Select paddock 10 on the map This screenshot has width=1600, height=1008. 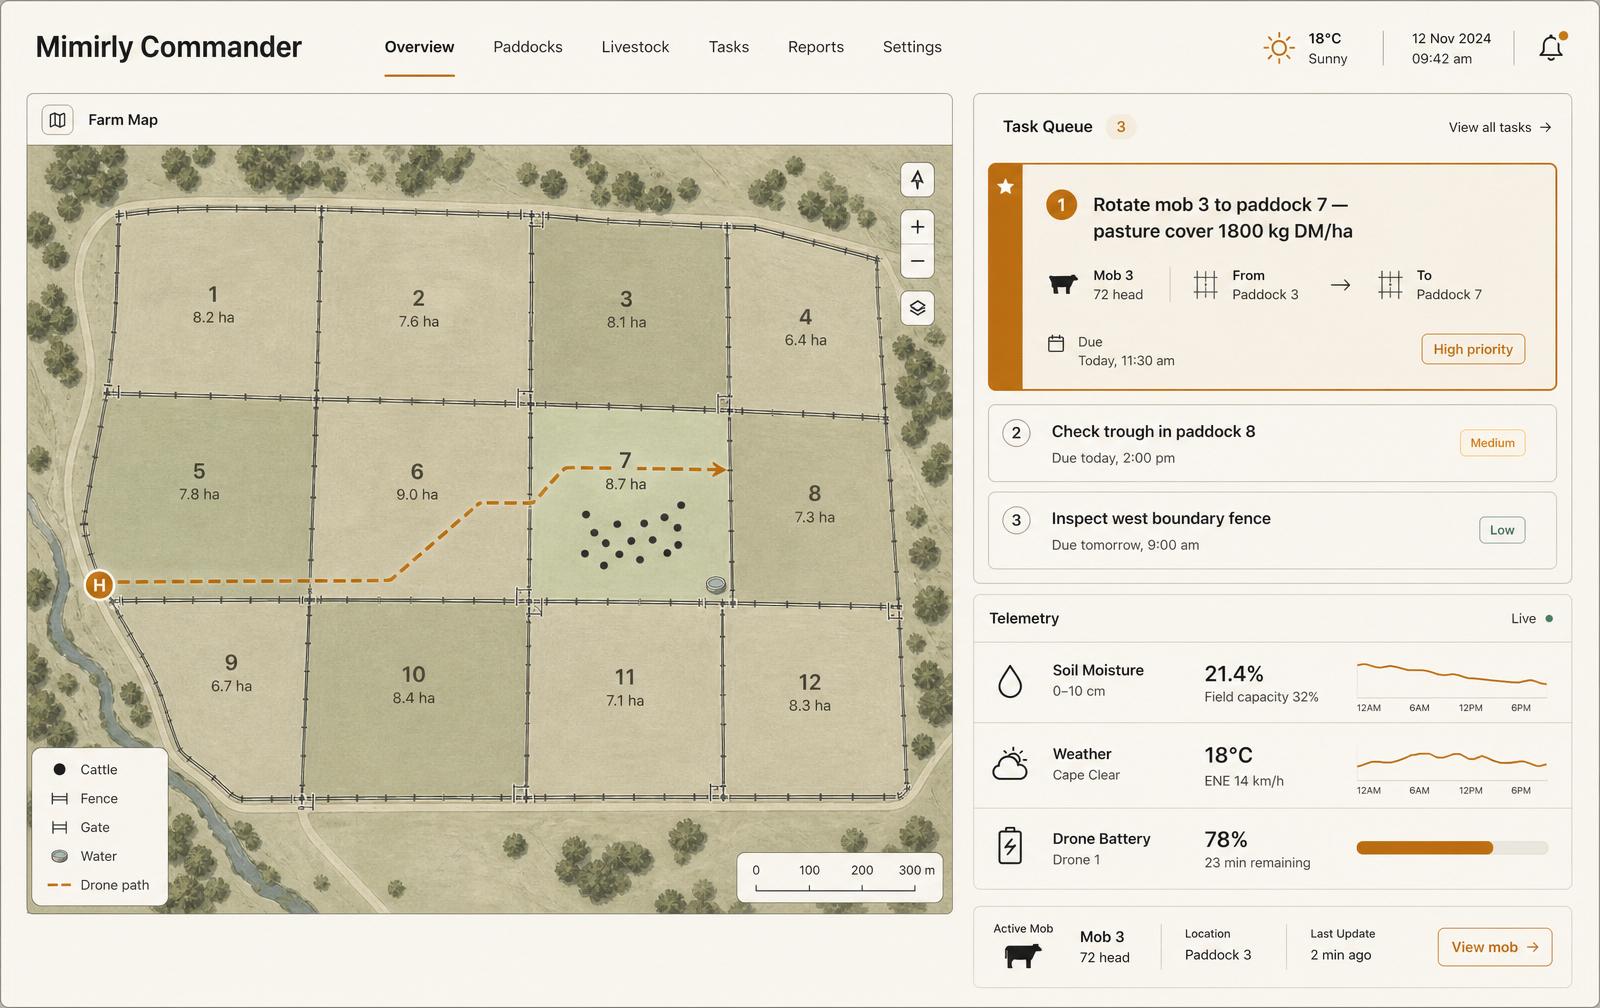(x=416, y=698)
